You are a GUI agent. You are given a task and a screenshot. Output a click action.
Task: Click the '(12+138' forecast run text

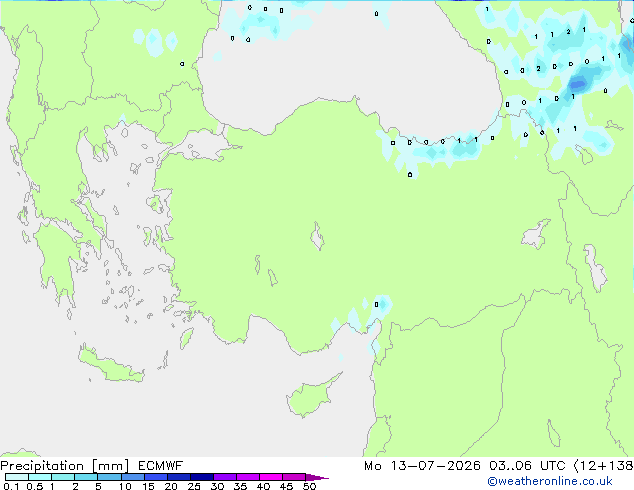pos(603,466)
